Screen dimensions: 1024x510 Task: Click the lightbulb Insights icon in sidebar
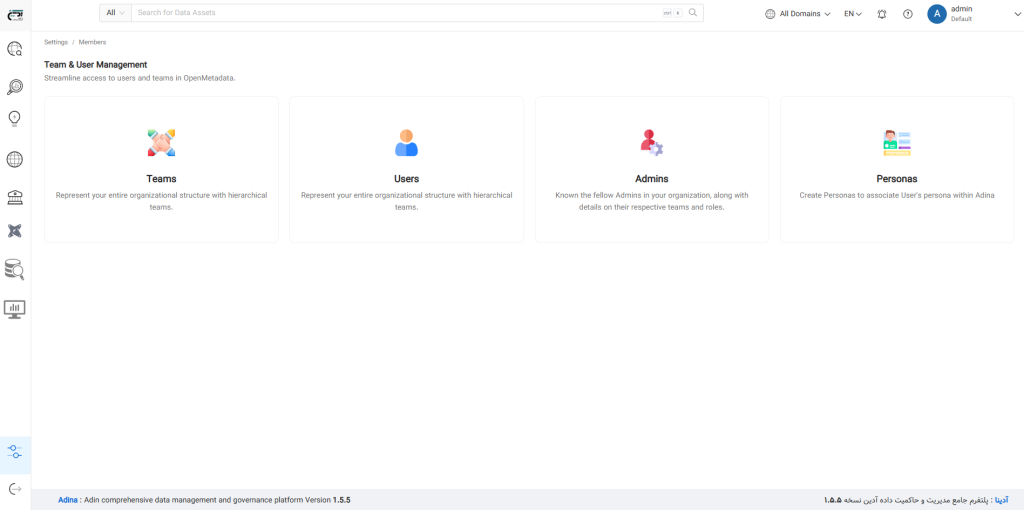coord(15,118)
